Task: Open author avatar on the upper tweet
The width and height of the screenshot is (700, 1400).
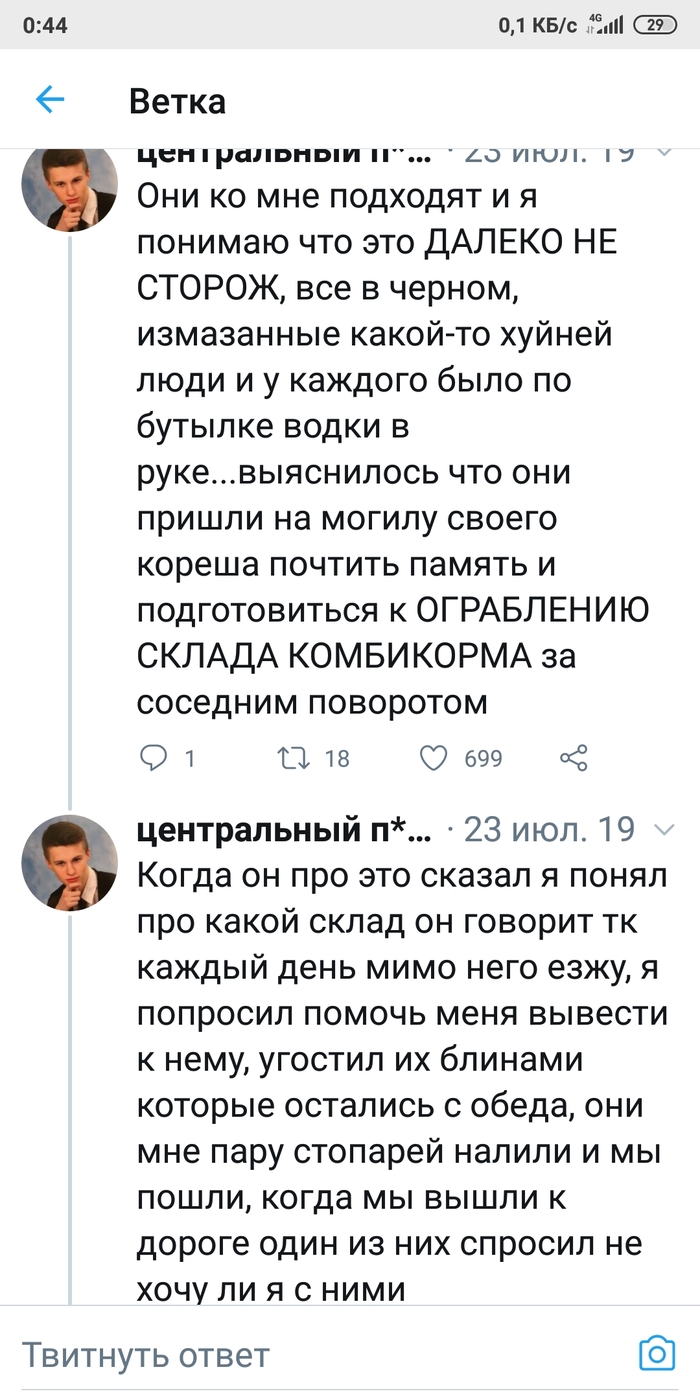Action: 70,187
